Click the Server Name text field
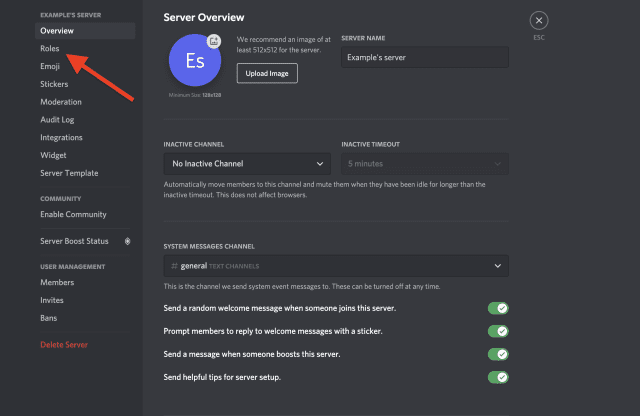The height and width of the screenshot is (416, 640). click(424, 58)
